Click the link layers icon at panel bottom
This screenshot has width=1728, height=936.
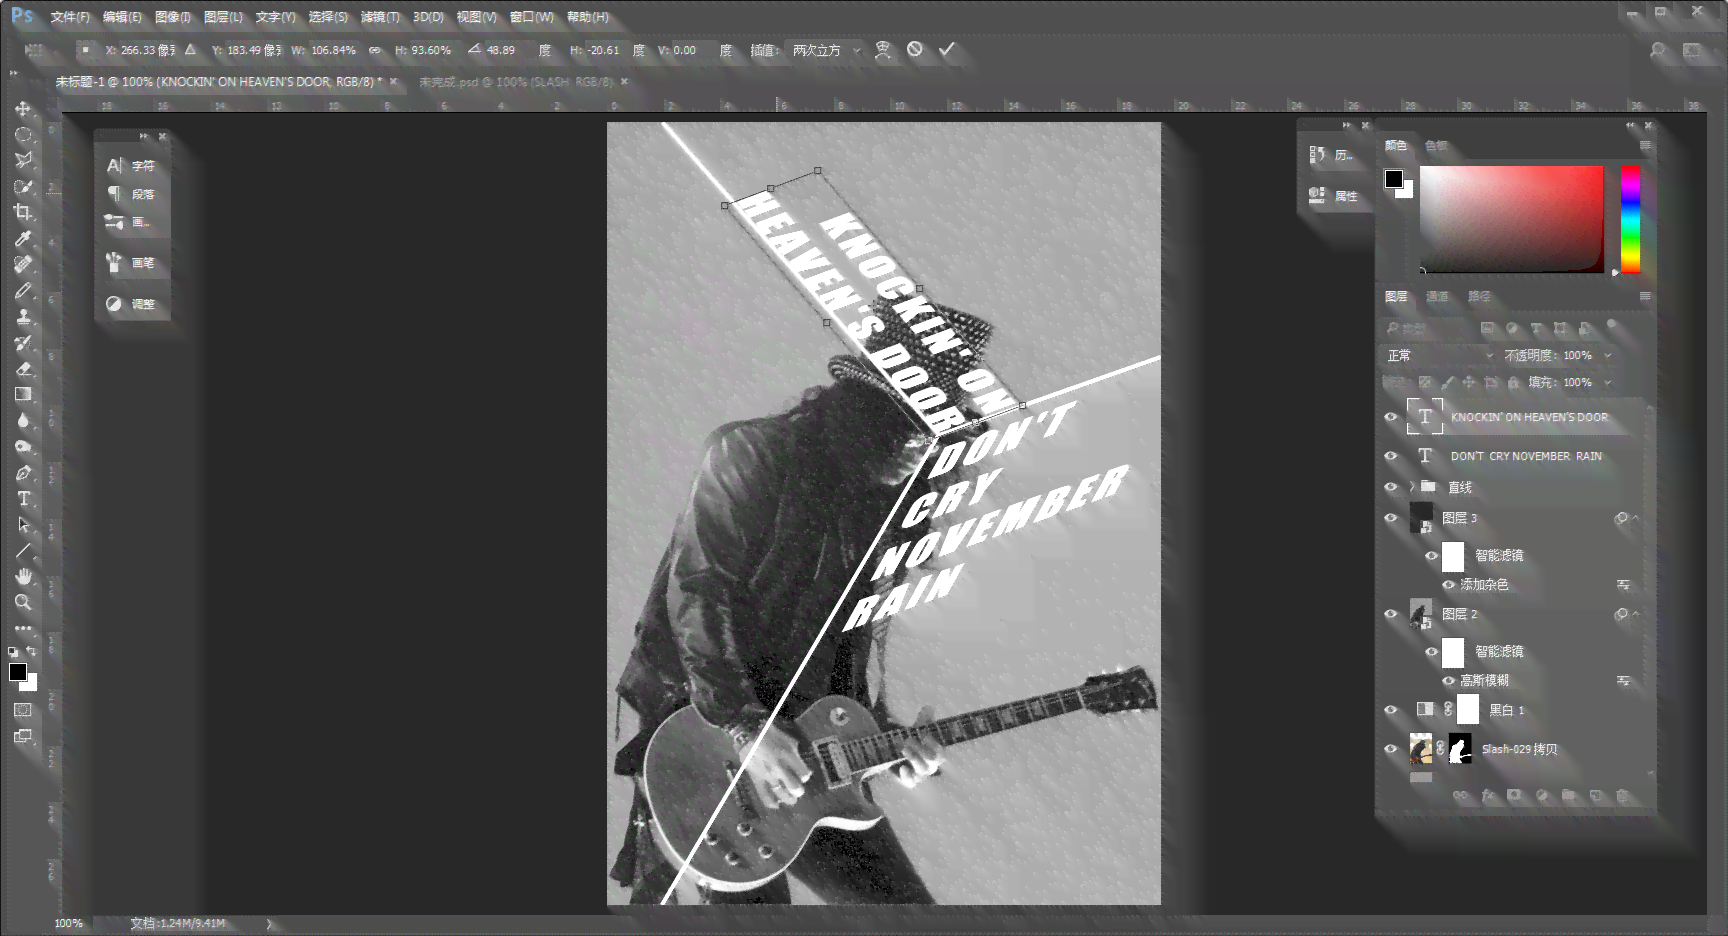(x=1461, y=796)
